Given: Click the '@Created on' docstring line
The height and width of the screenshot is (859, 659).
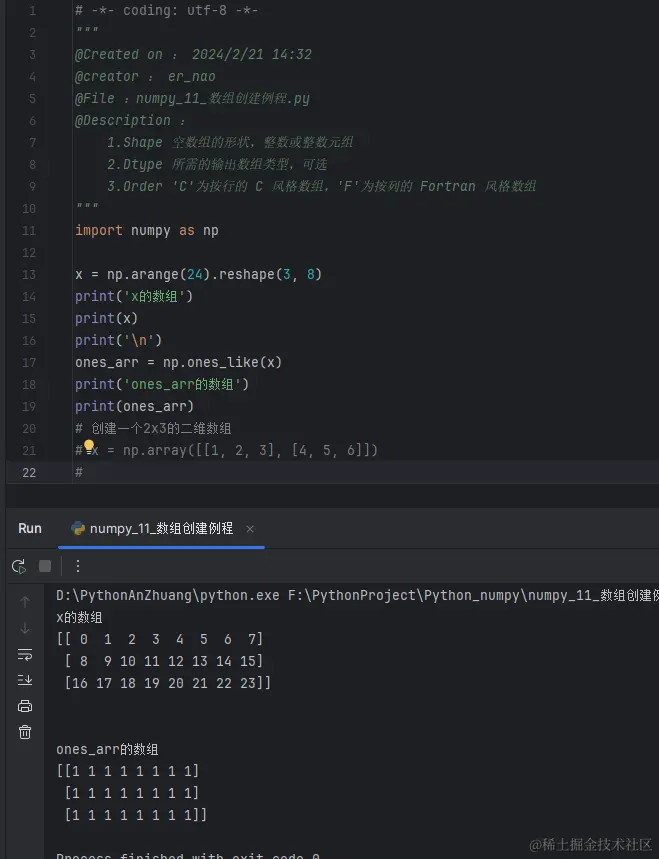Looking at the screenshot, I should [x=193, y=55].
